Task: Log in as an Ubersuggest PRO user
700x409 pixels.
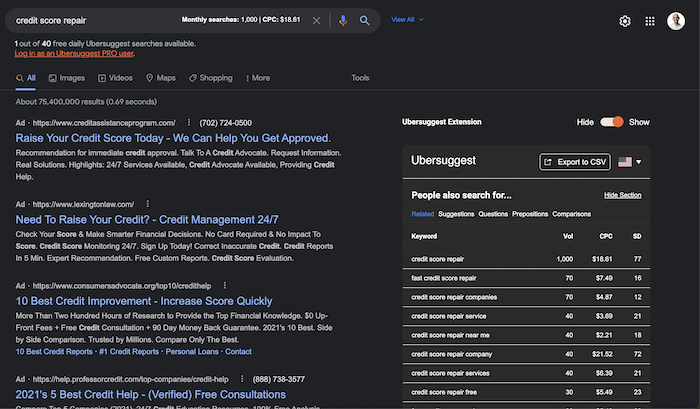Action: point(74,54)
